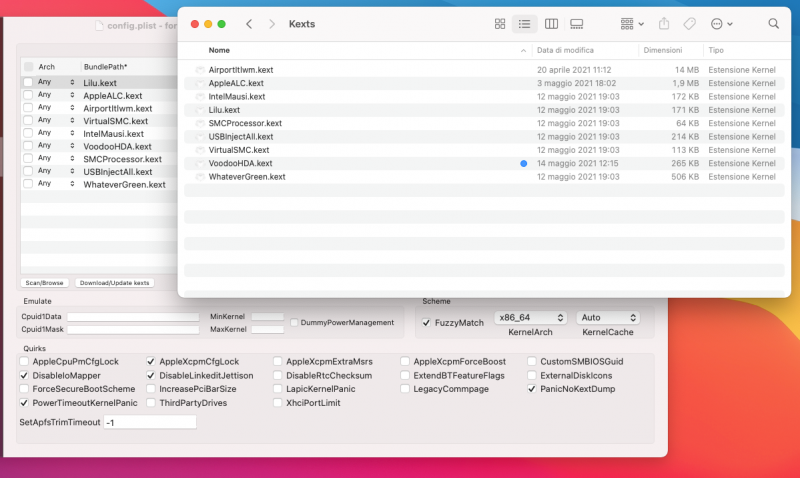The height and width of the screenshot is (478, 800).
Task: Switch Finder to column view
Action: 551,24
